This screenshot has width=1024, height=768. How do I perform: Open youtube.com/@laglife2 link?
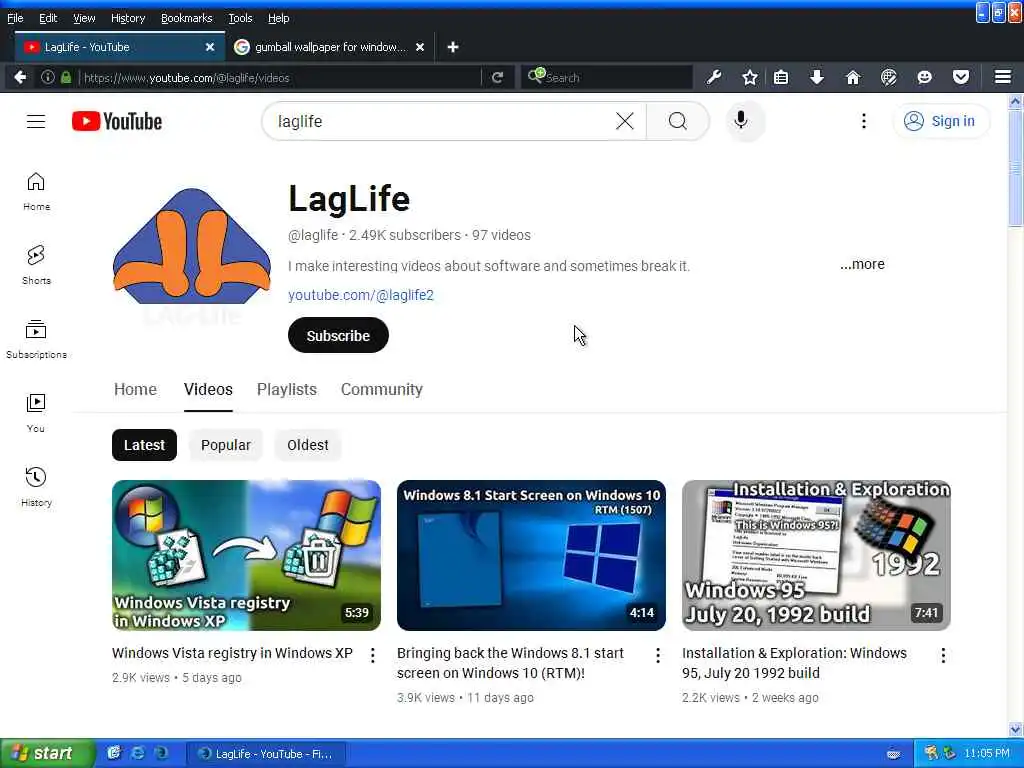pos(360,295)
